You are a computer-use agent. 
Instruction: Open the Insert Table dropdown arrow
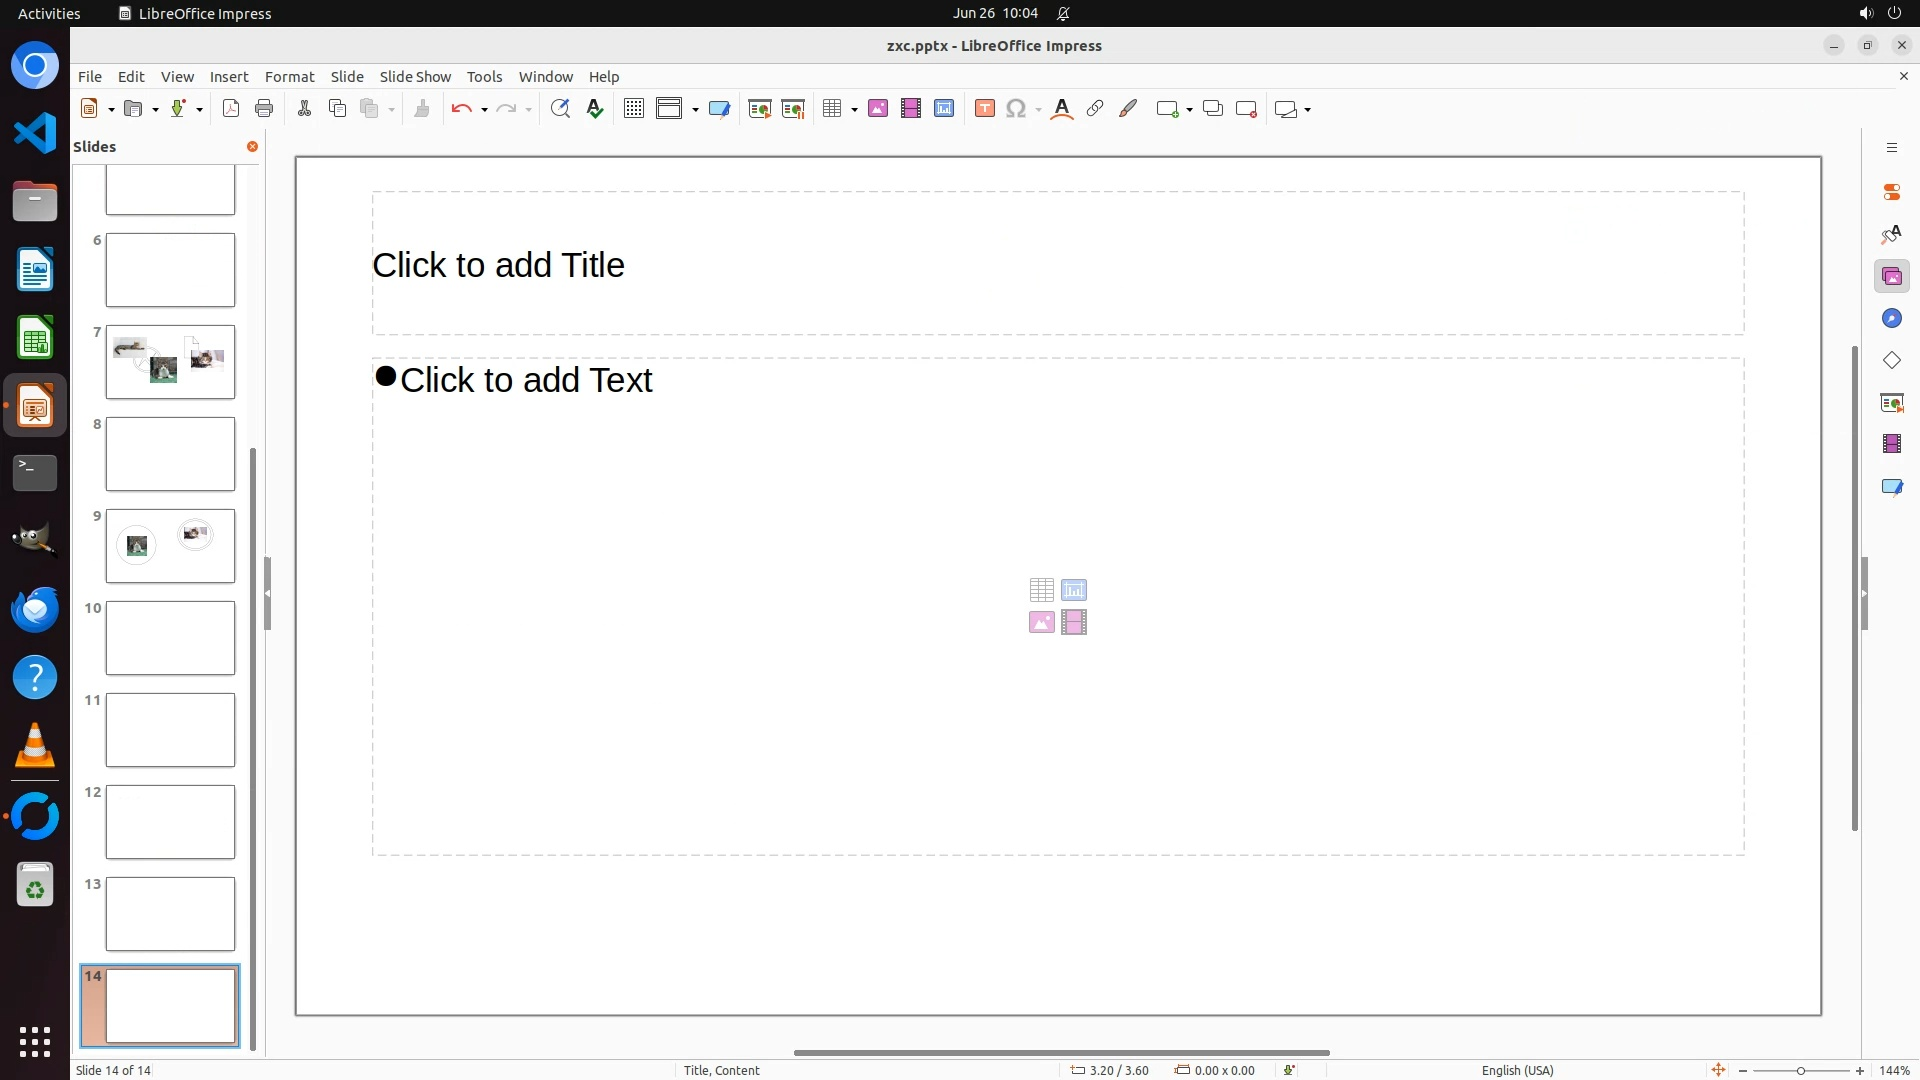point(854,110)
